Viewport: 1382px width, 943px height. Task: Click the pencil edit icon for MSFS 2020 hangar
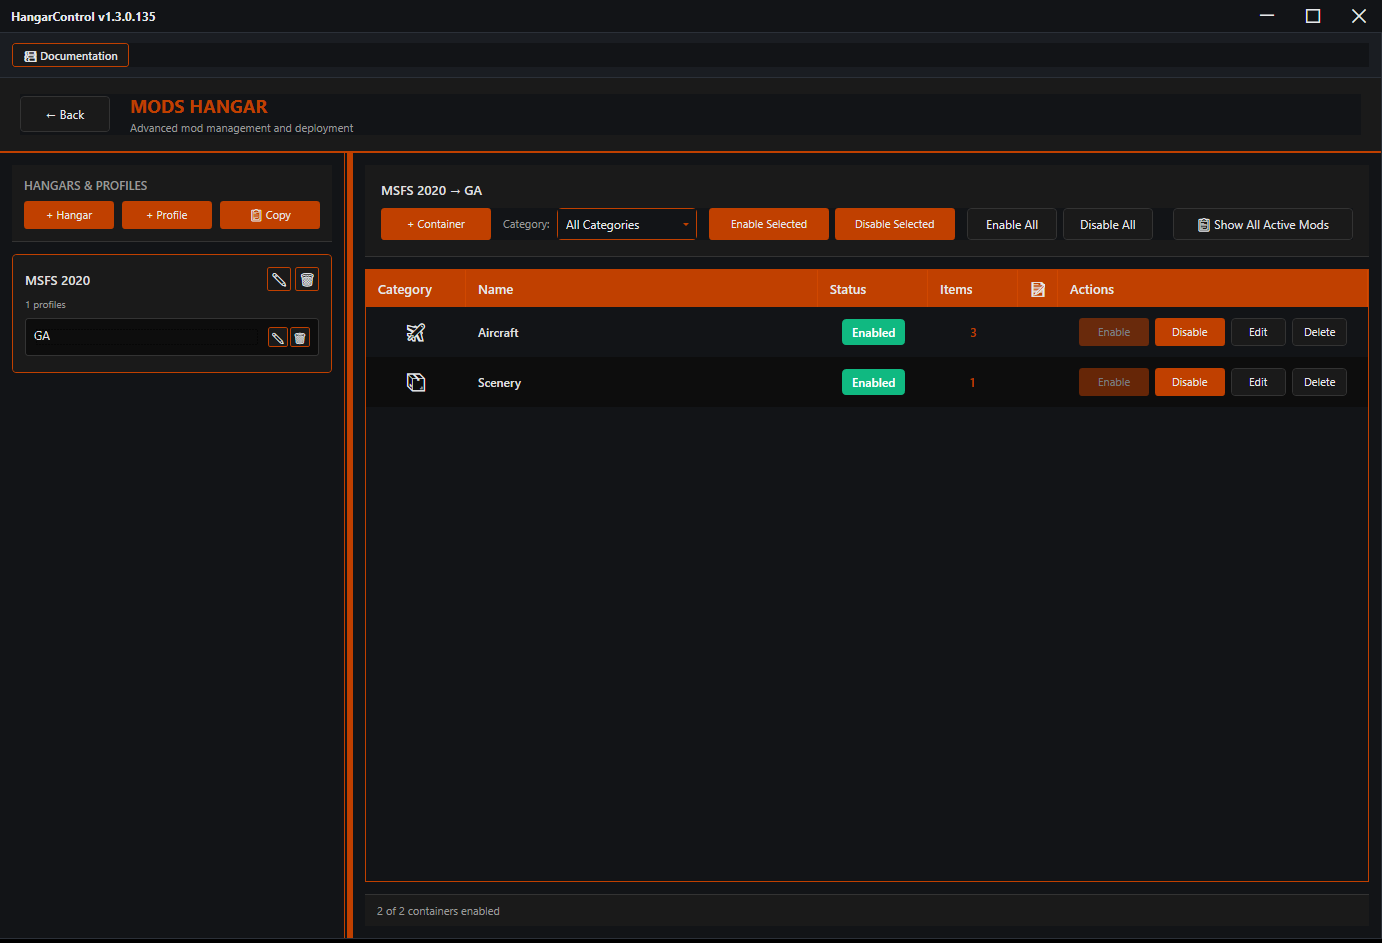click(278, 279)
